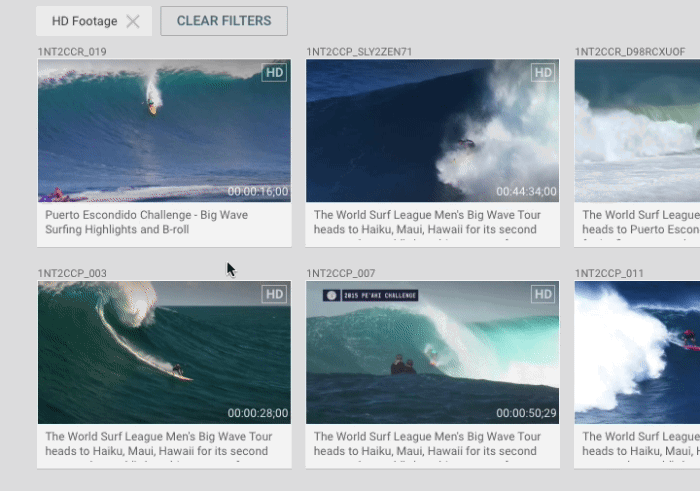This screenshot has height=491, width=700.
Task: Click the clip ID 1NT2CCR_019
Action: point(72,52)
